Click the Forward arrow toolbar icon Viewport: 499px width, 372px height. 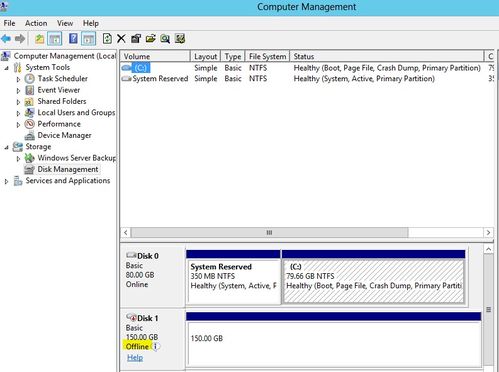coord(20,39)
